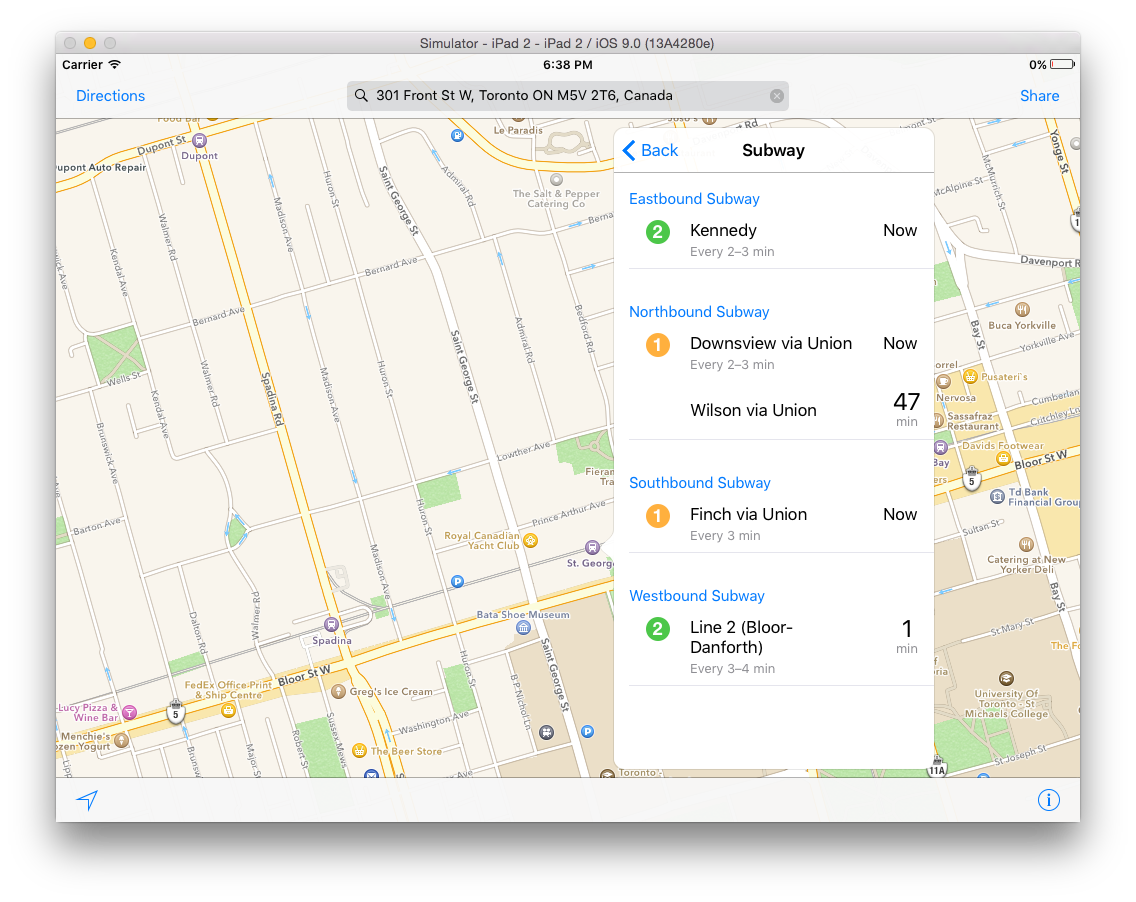The image size is (1136, 902).
Task: Tap the Bay station icon
Action: [940, 447]
